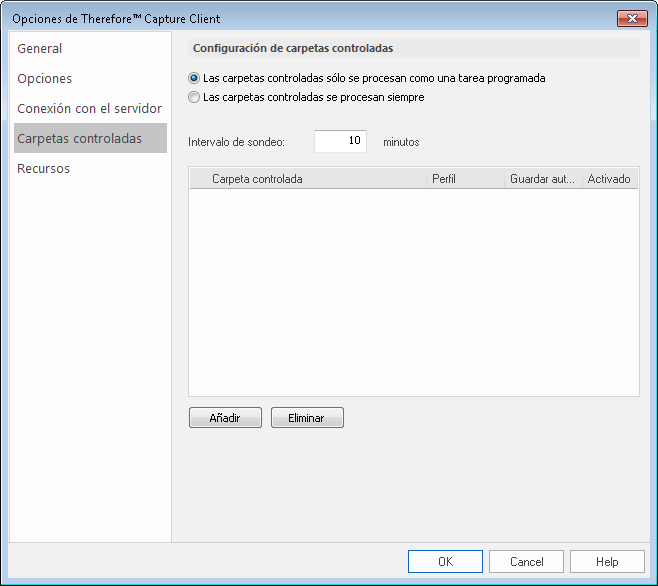Click the polling interval minutes field
Viewport: 658px width, 586px height.
(x=340, y=141)
